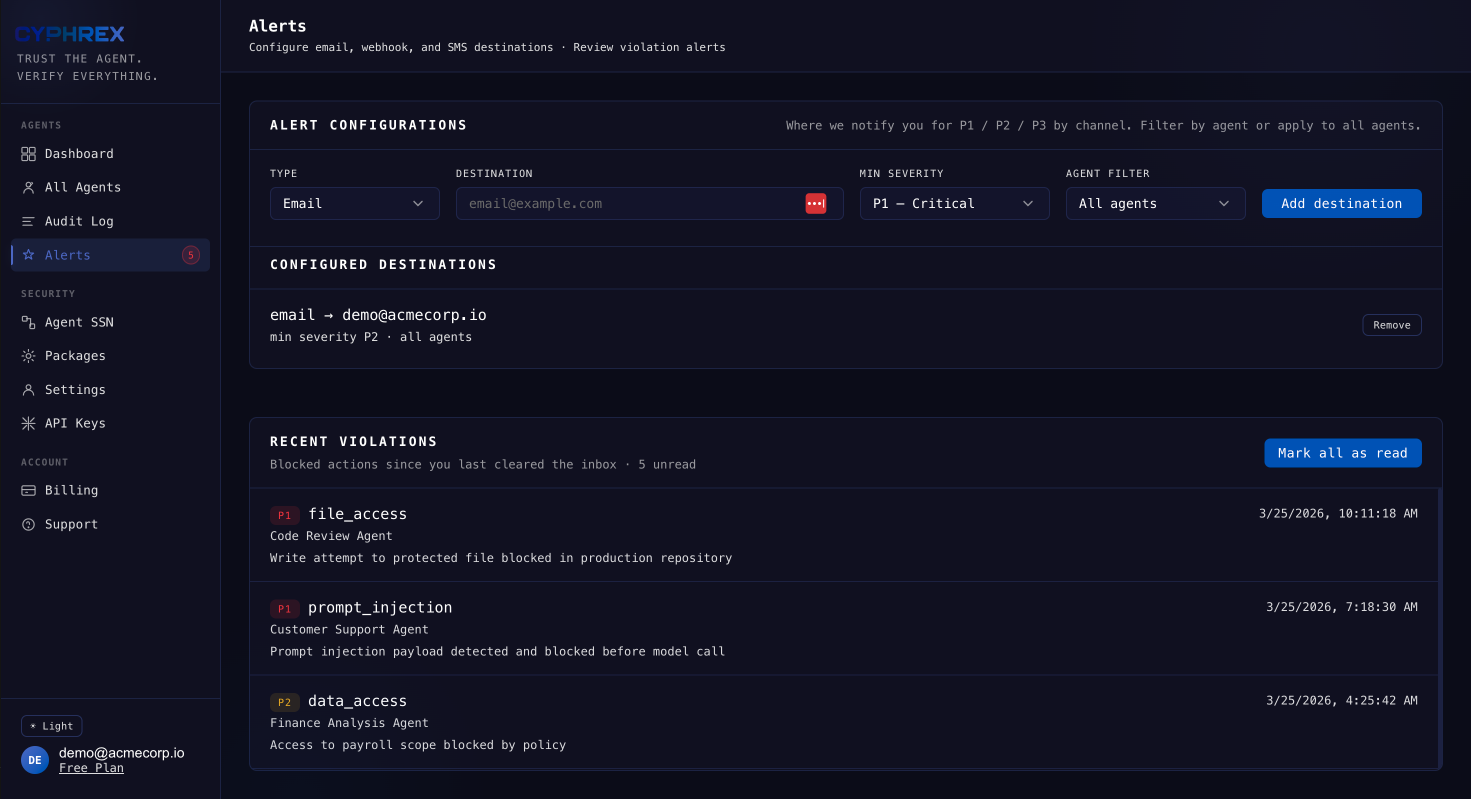Screen dimensions: 1471x799
Task: Open Settings from the sidebar
Action: 110,390
